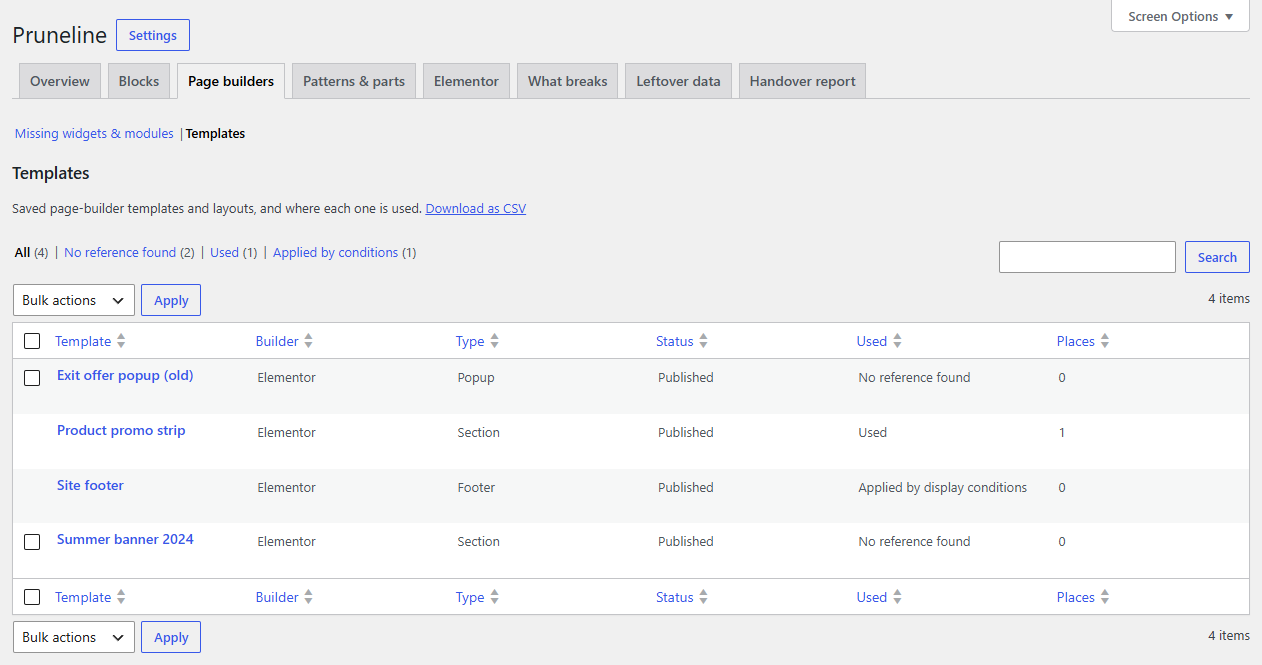This screenshot has width=1262, height=665.
Task: Select the Exit offer popup (old) row checkbox
Action: 32,378
